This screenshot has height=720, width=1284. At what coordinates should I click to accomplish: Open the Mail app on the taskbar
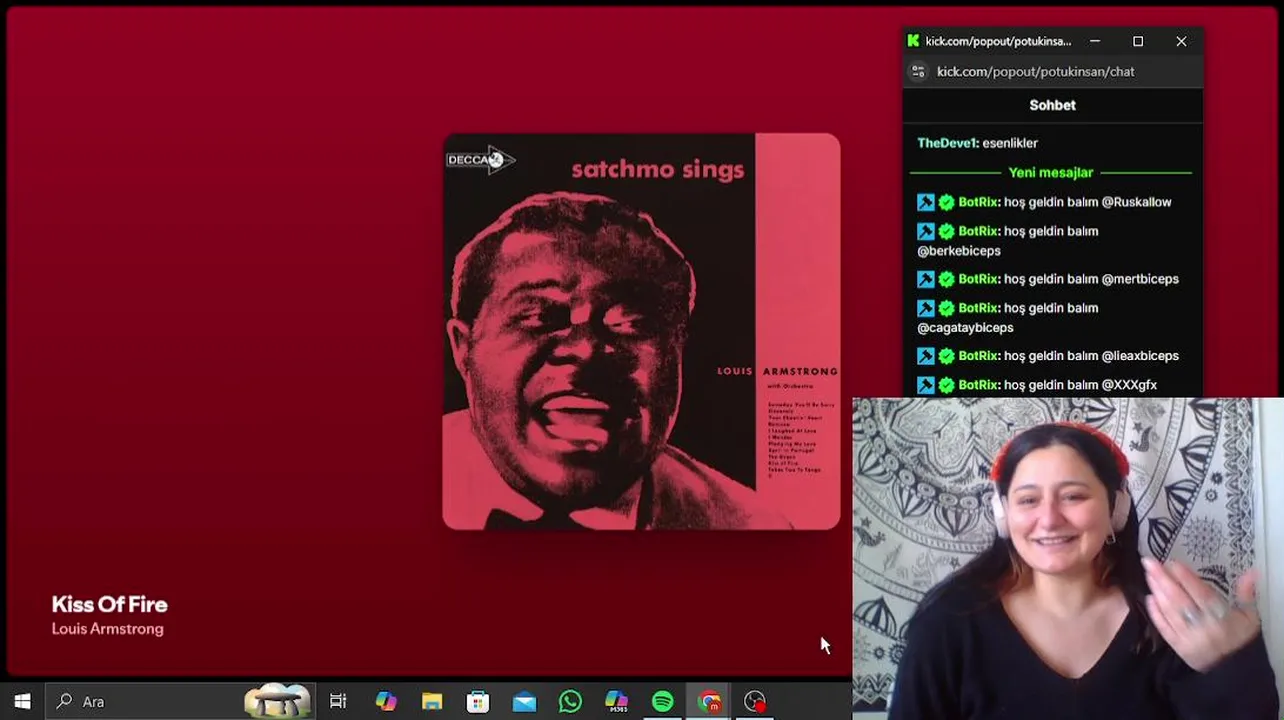(x=524, y=701)
